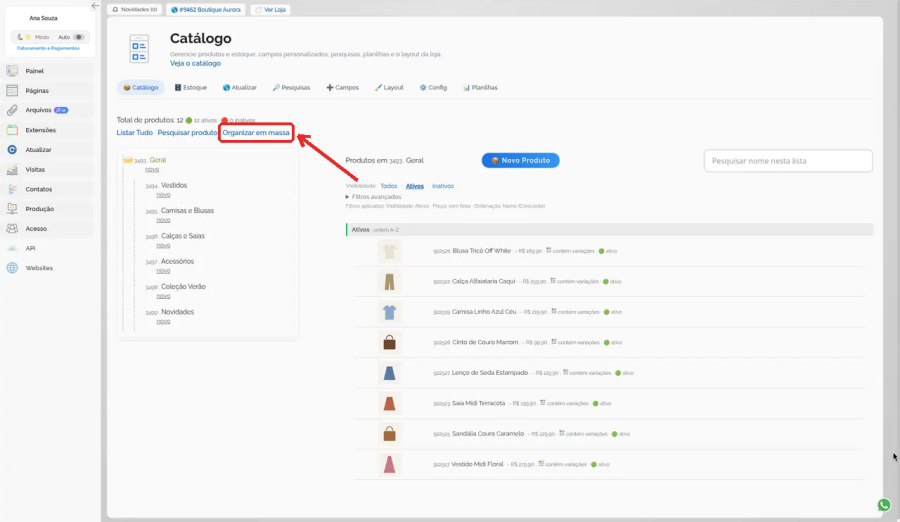Click Pesquisar produto link

(x=187, y=133)
